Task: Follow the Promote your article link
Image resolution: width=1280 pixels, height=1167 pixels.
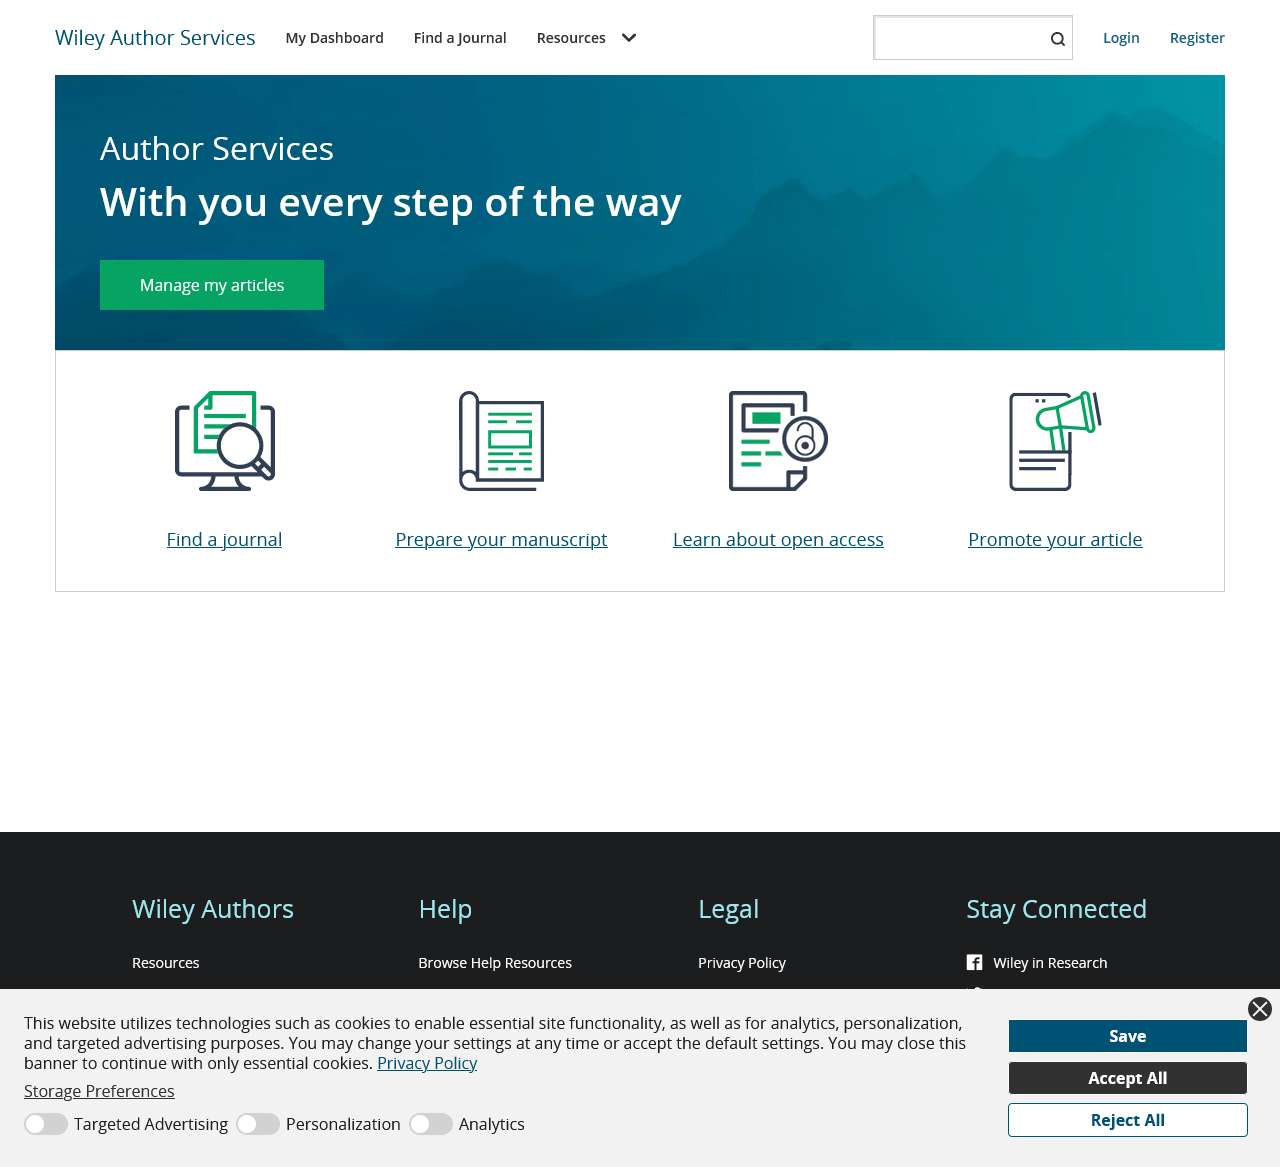Action: point(1055,540)
